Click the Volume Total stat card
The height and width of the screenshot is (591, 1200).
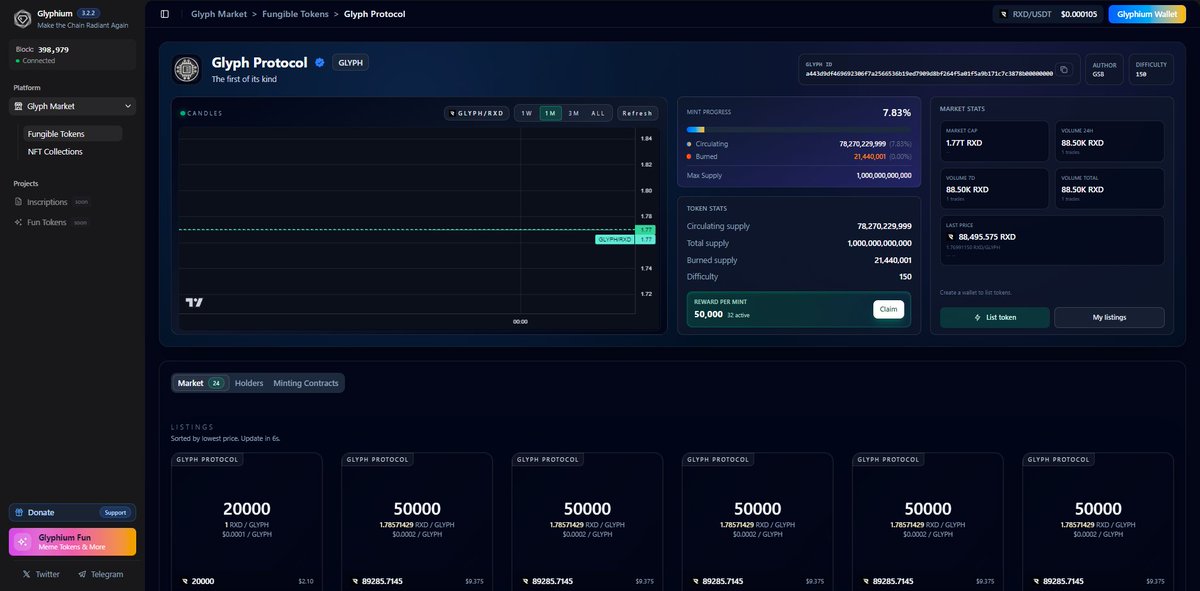tap(1109, 188)
